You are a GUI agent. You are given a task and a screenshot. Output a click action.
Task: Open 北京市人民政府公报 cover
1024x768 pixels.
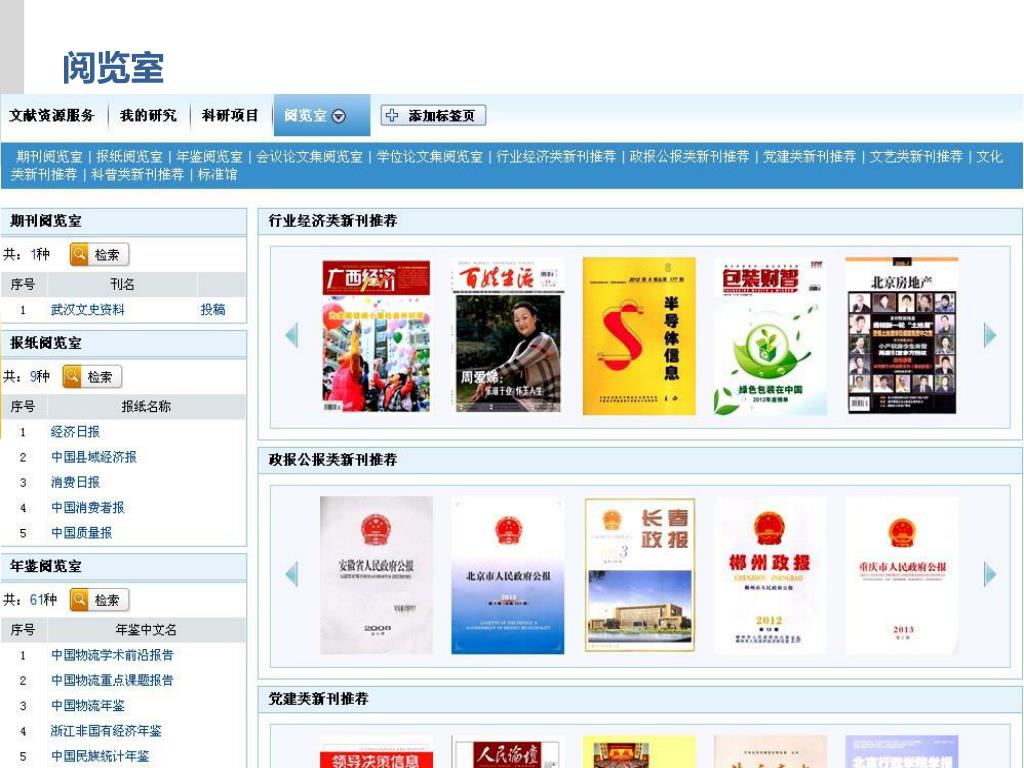pyautogui.click(x=508, y=575)
